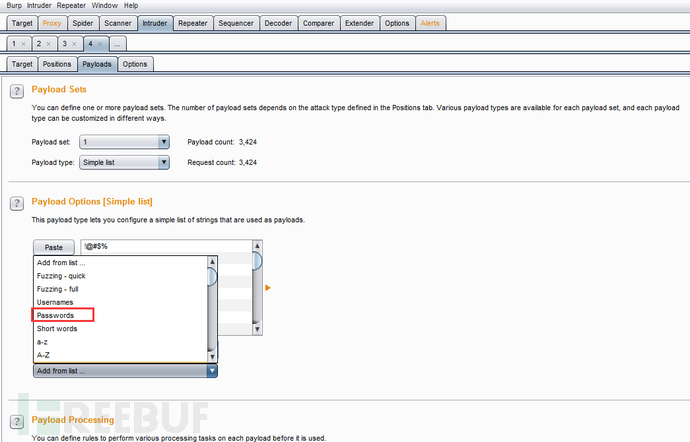Switch to the Comparer tab
This screenshot has width=690, height=442.
coord(318,23)
